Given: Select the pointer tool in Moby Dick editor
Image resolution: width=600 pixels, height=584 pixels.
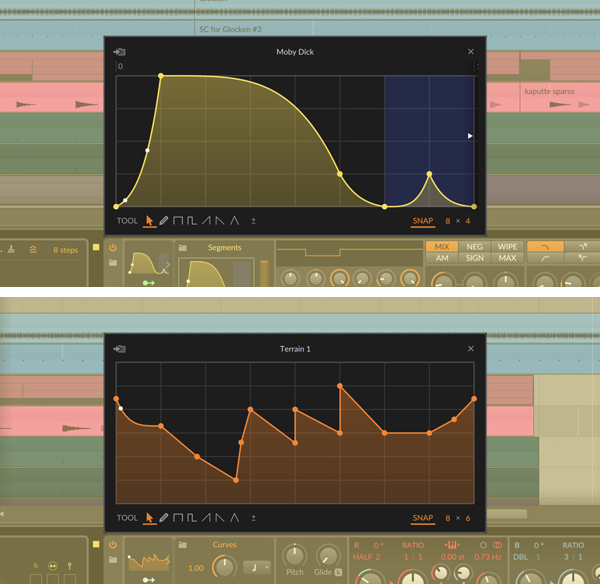Looking at the screenshot, I should (x=149, y=221).
